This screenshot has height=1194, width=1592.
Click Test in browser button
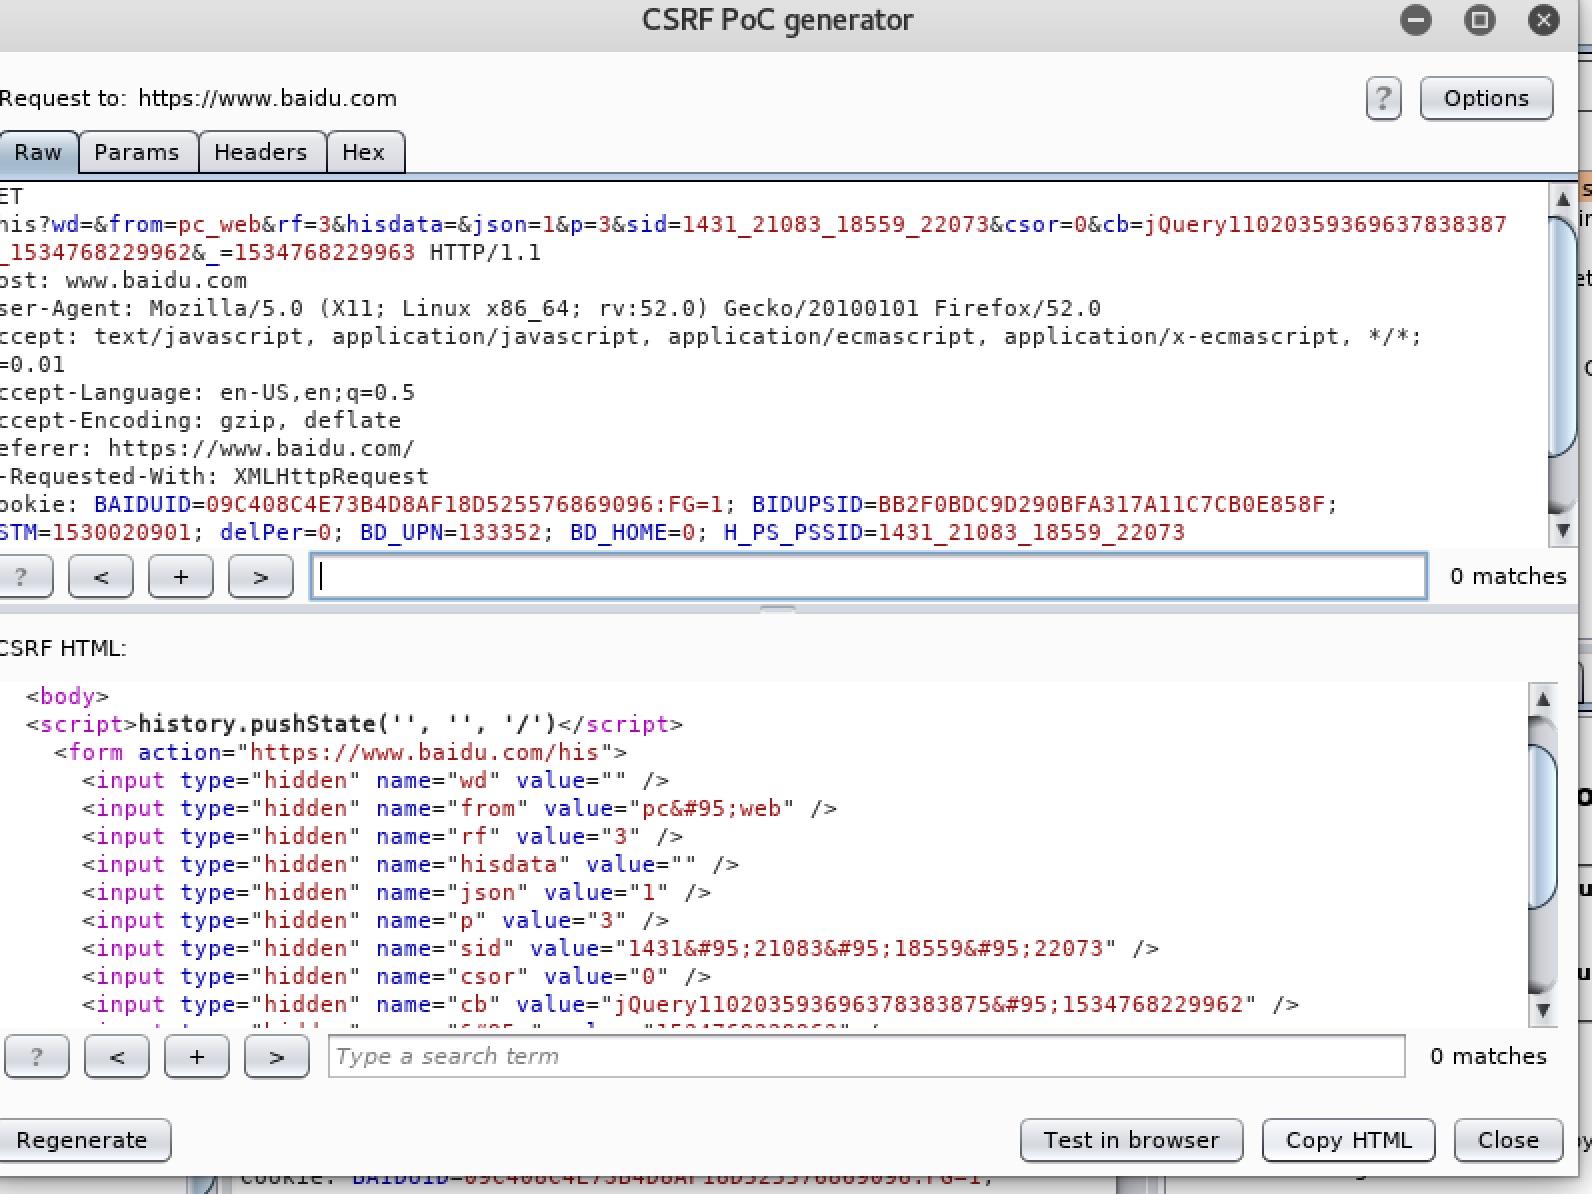pyautogui.click(x=1131, y=1140)
